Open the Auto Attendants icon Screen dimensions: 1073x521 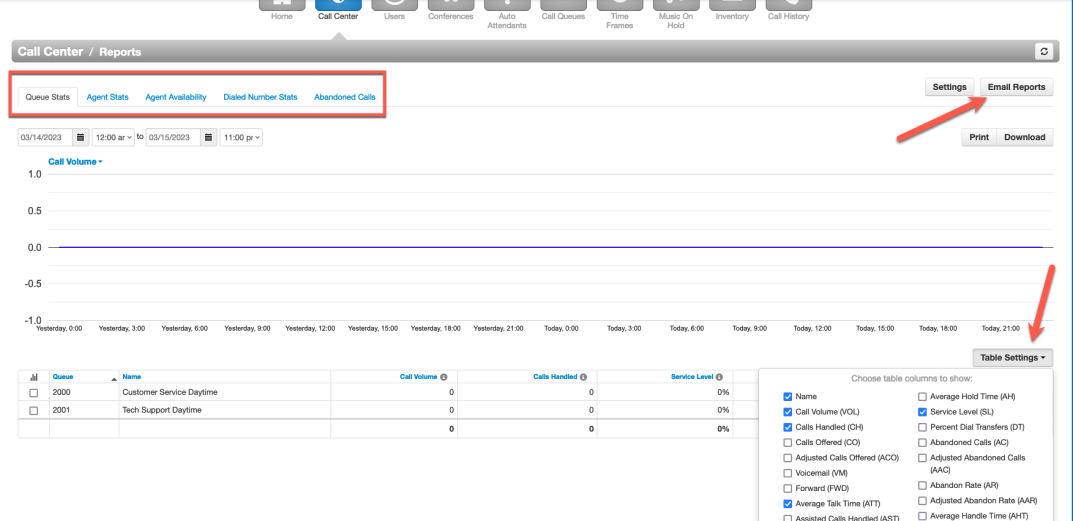507,5
